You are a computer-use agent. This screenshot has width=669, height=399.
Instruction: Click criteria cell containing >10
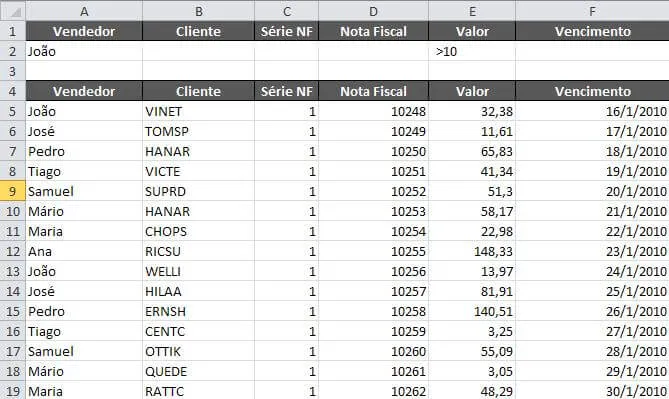point(472,51)
